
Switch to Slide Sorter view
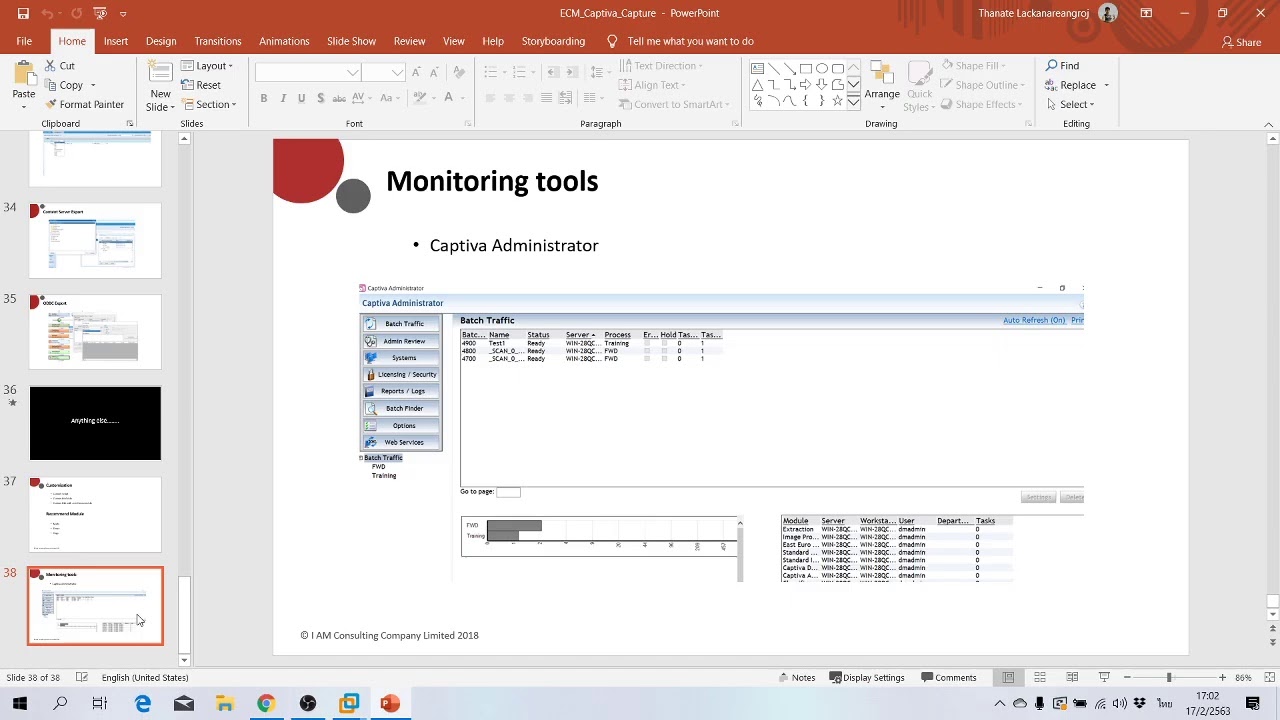1040,677
